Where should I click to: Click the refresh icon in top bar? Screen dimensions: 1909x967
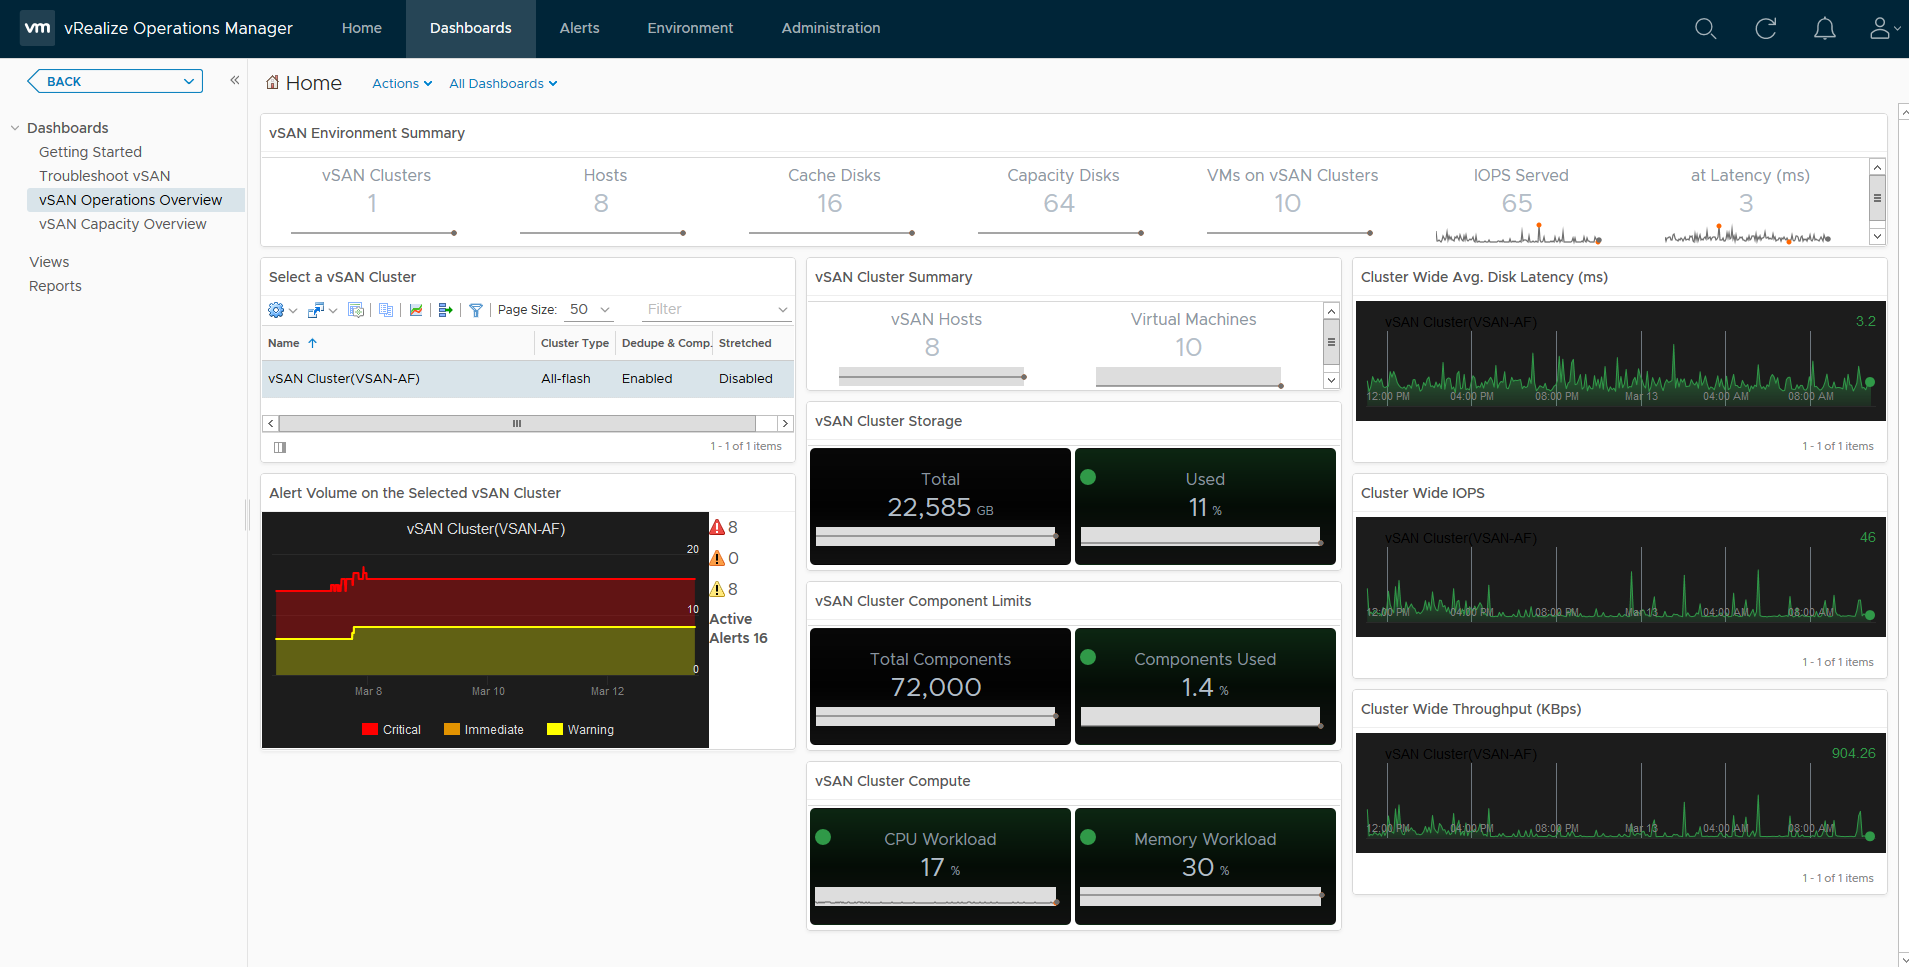[1766, 29]
